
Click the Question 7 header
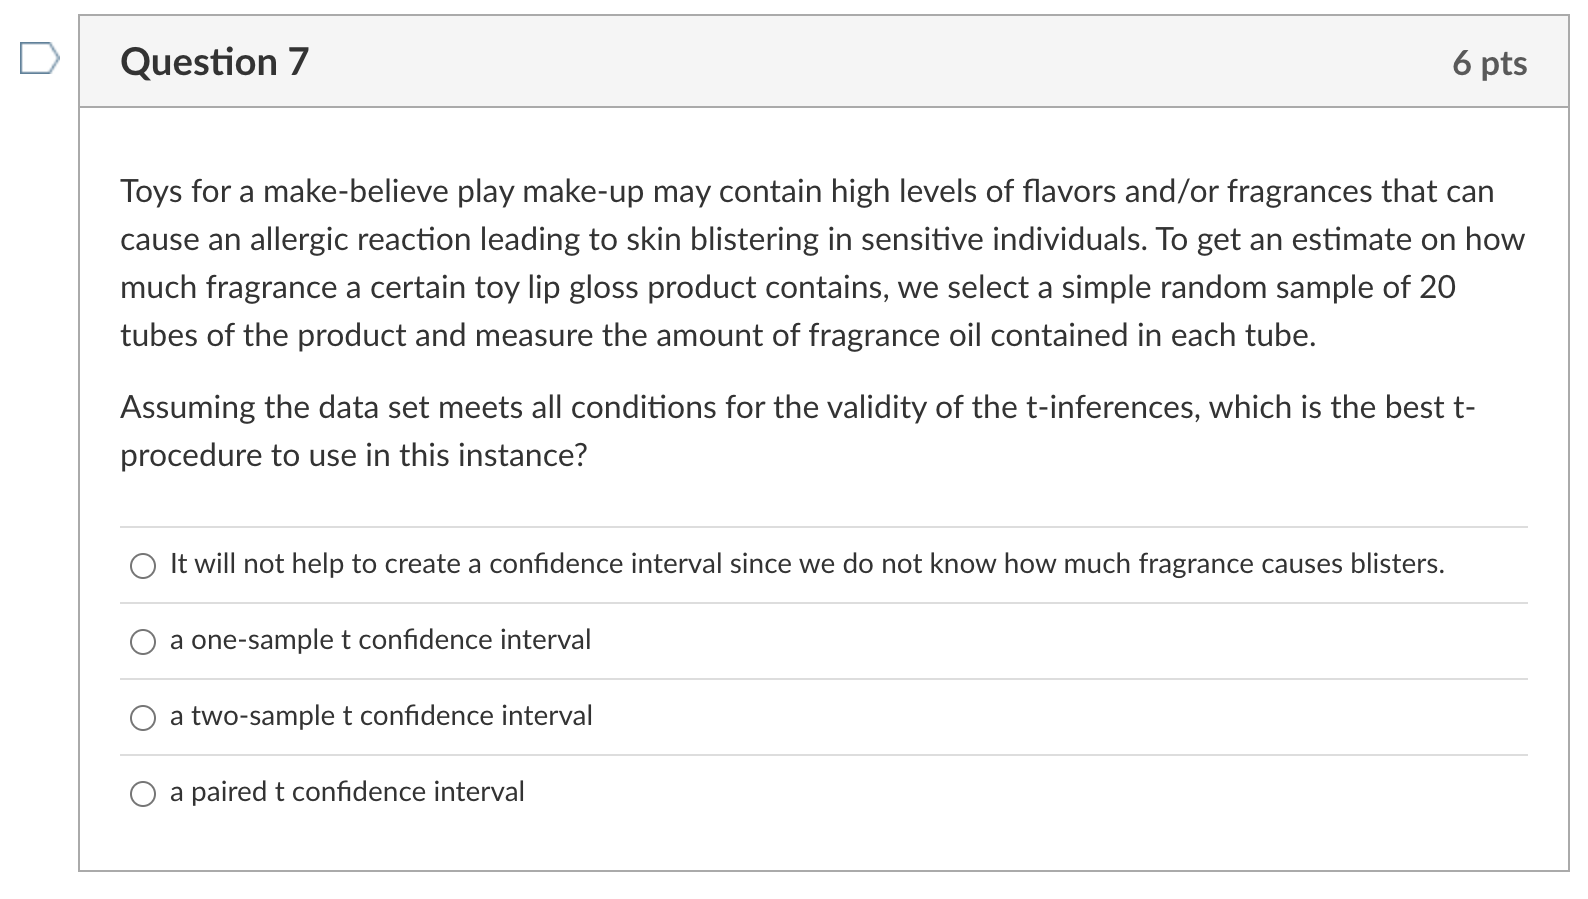pyautogui.click(x=213, y=62)
